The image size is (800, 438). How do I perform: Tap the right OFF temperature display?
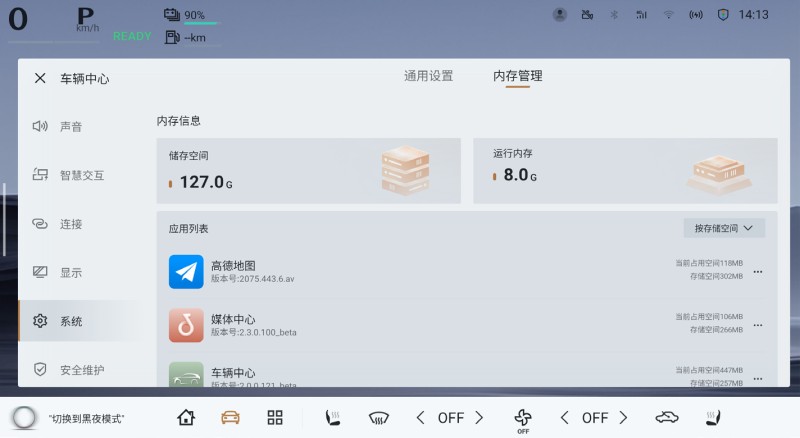pos(594,418)
